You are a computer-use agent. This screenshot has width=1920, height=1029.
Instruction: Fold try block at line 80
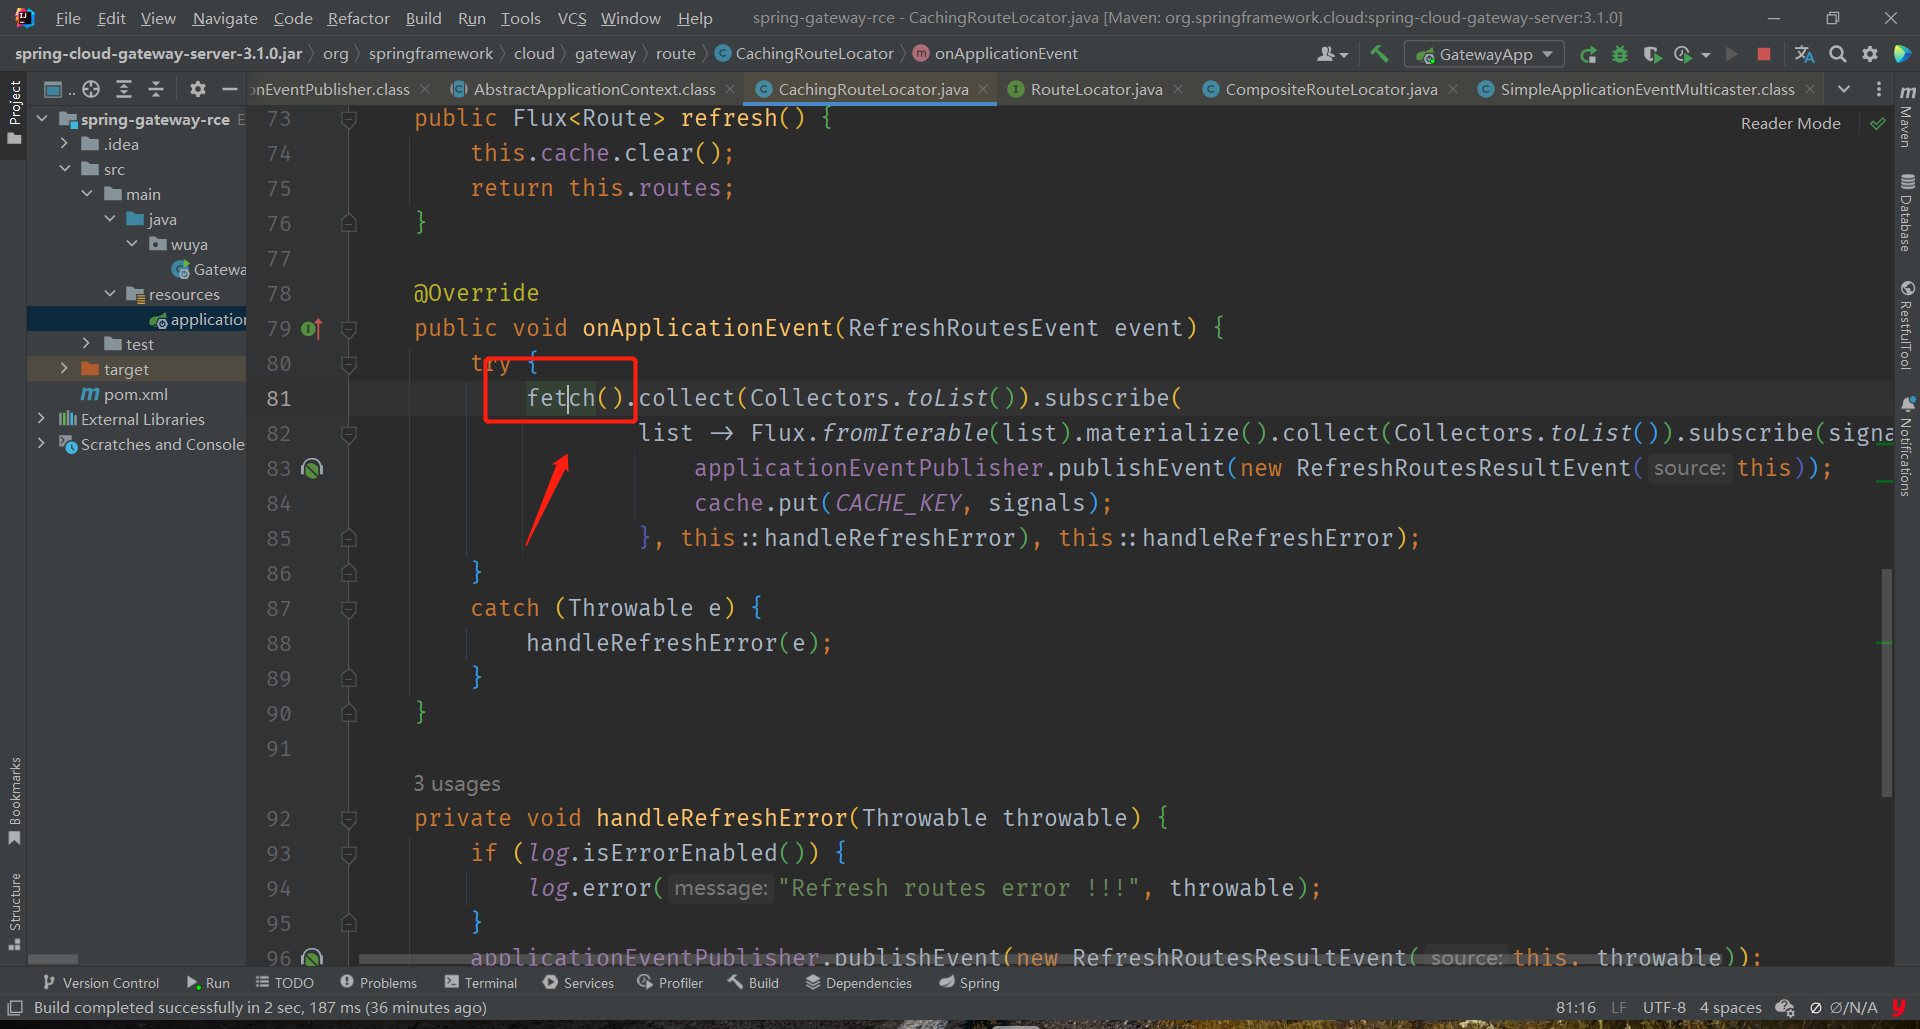[348, 364]
